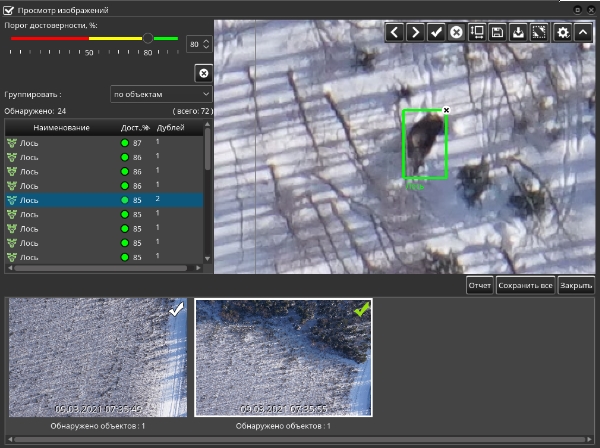Screen dimensions: 600x448
Task: Click the download tray arrow icon
Action: pos(518,33)
